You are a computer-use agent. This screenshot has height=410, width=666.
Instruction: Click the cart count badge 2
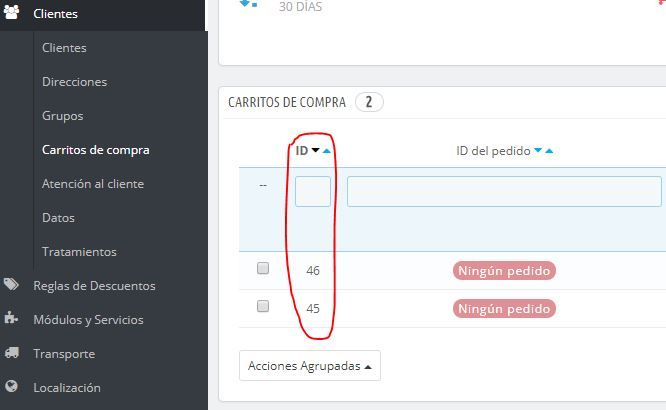pyautogui.click(x=369, y=102)
